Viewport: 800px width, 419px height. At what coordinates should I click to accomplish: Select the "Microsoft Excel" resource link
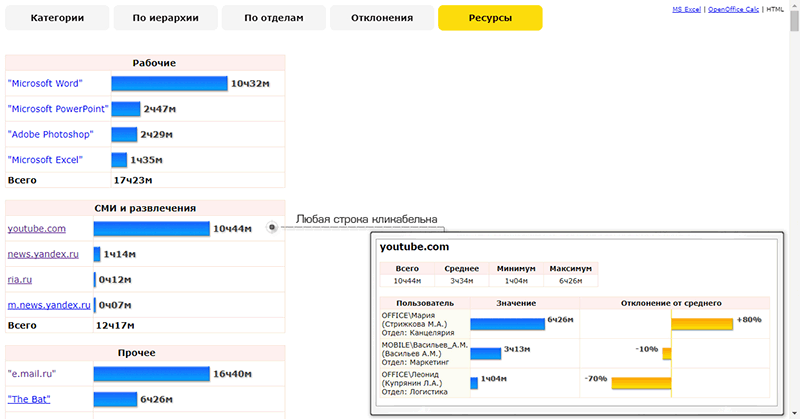(x=45, y=160)
